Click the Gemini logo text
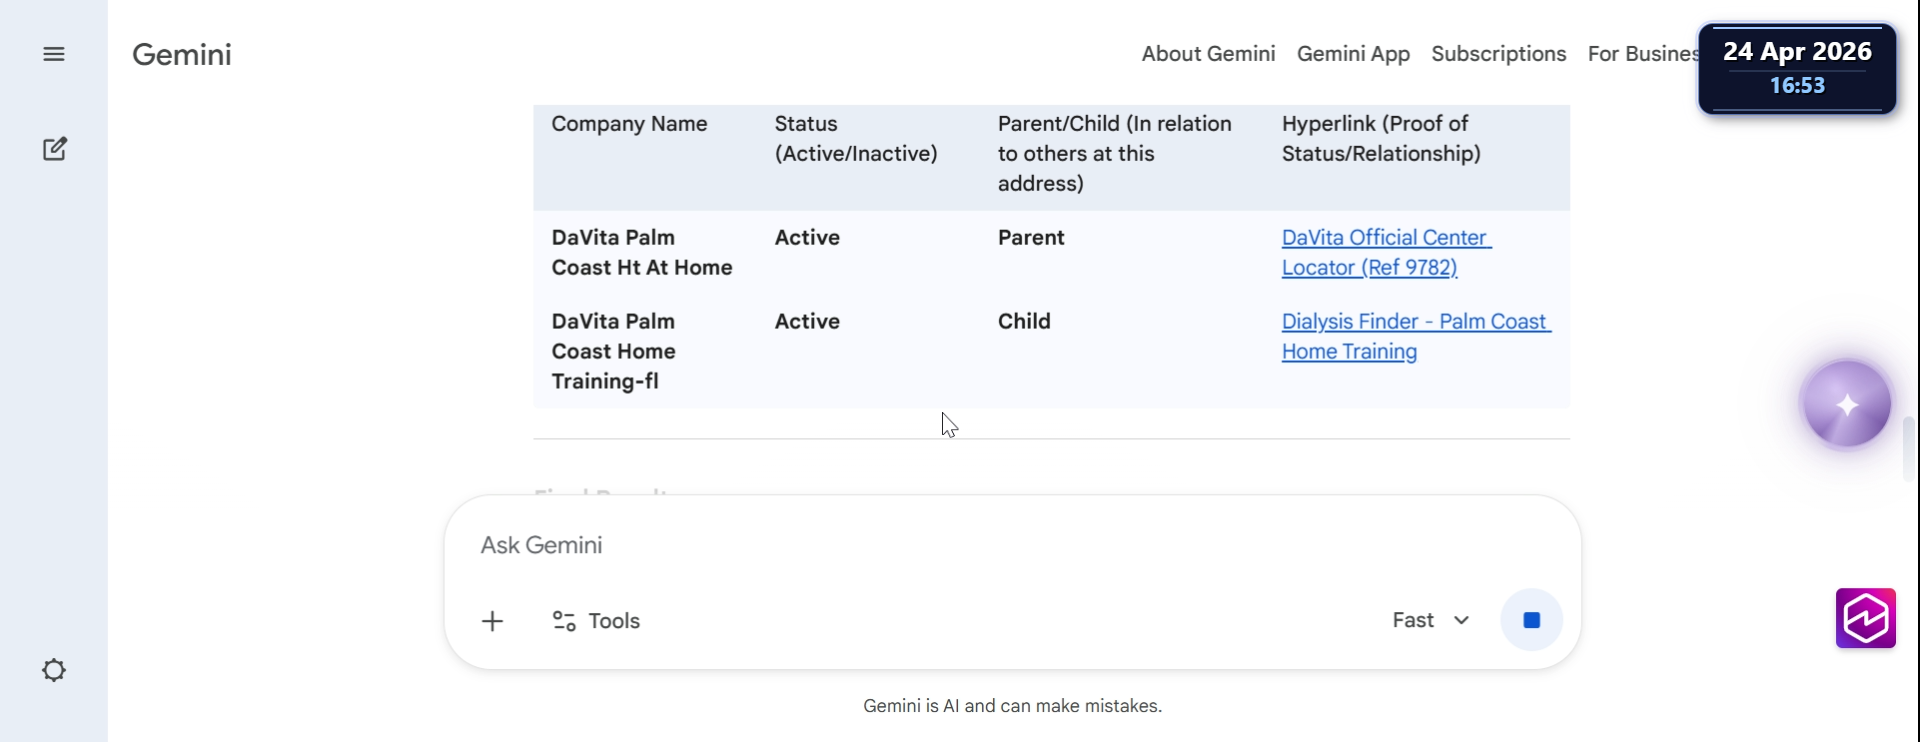The height and width of the screenshot is (742, 1920). [x=182, y=54]
